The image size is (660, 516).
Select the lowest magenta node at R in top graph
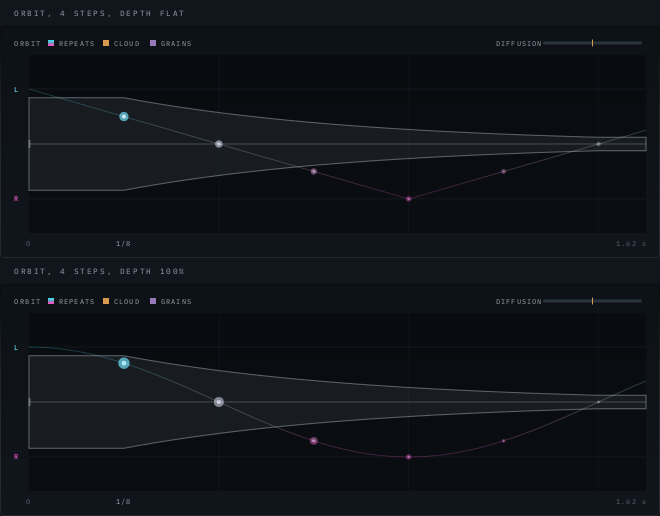point(408,199)
